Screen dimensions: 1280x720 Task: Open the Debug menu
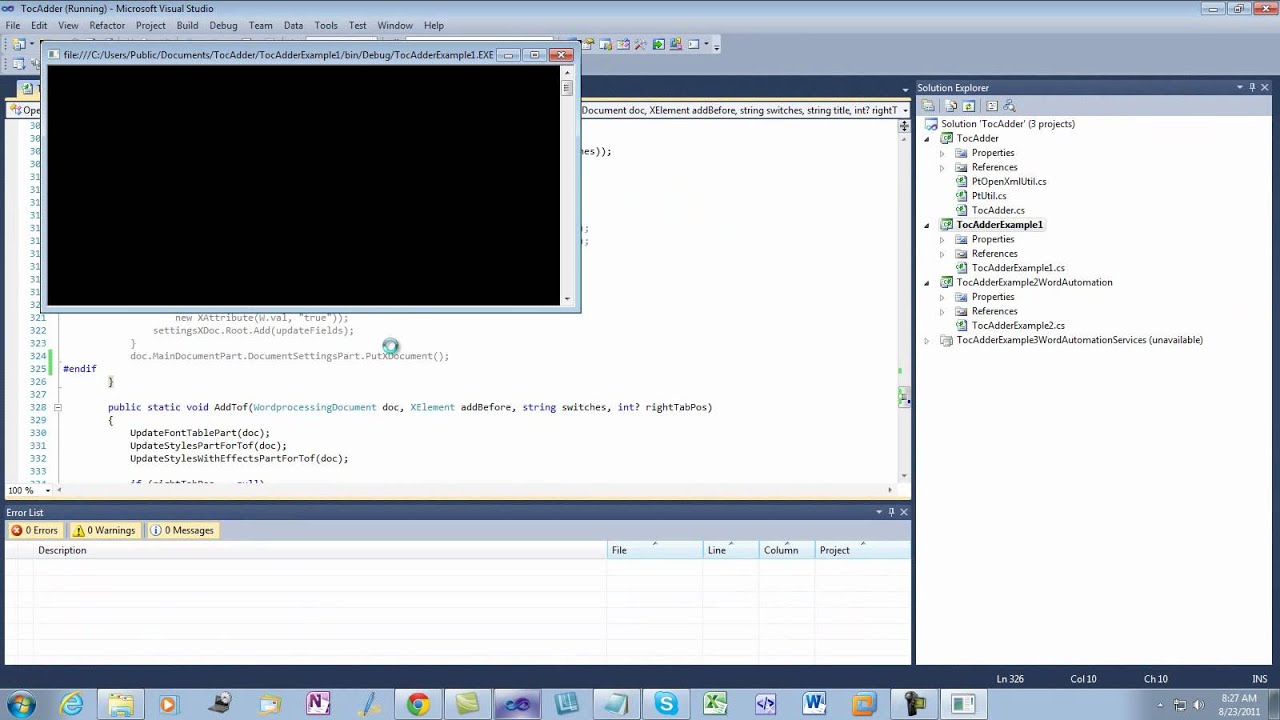(x=223, y=25)
